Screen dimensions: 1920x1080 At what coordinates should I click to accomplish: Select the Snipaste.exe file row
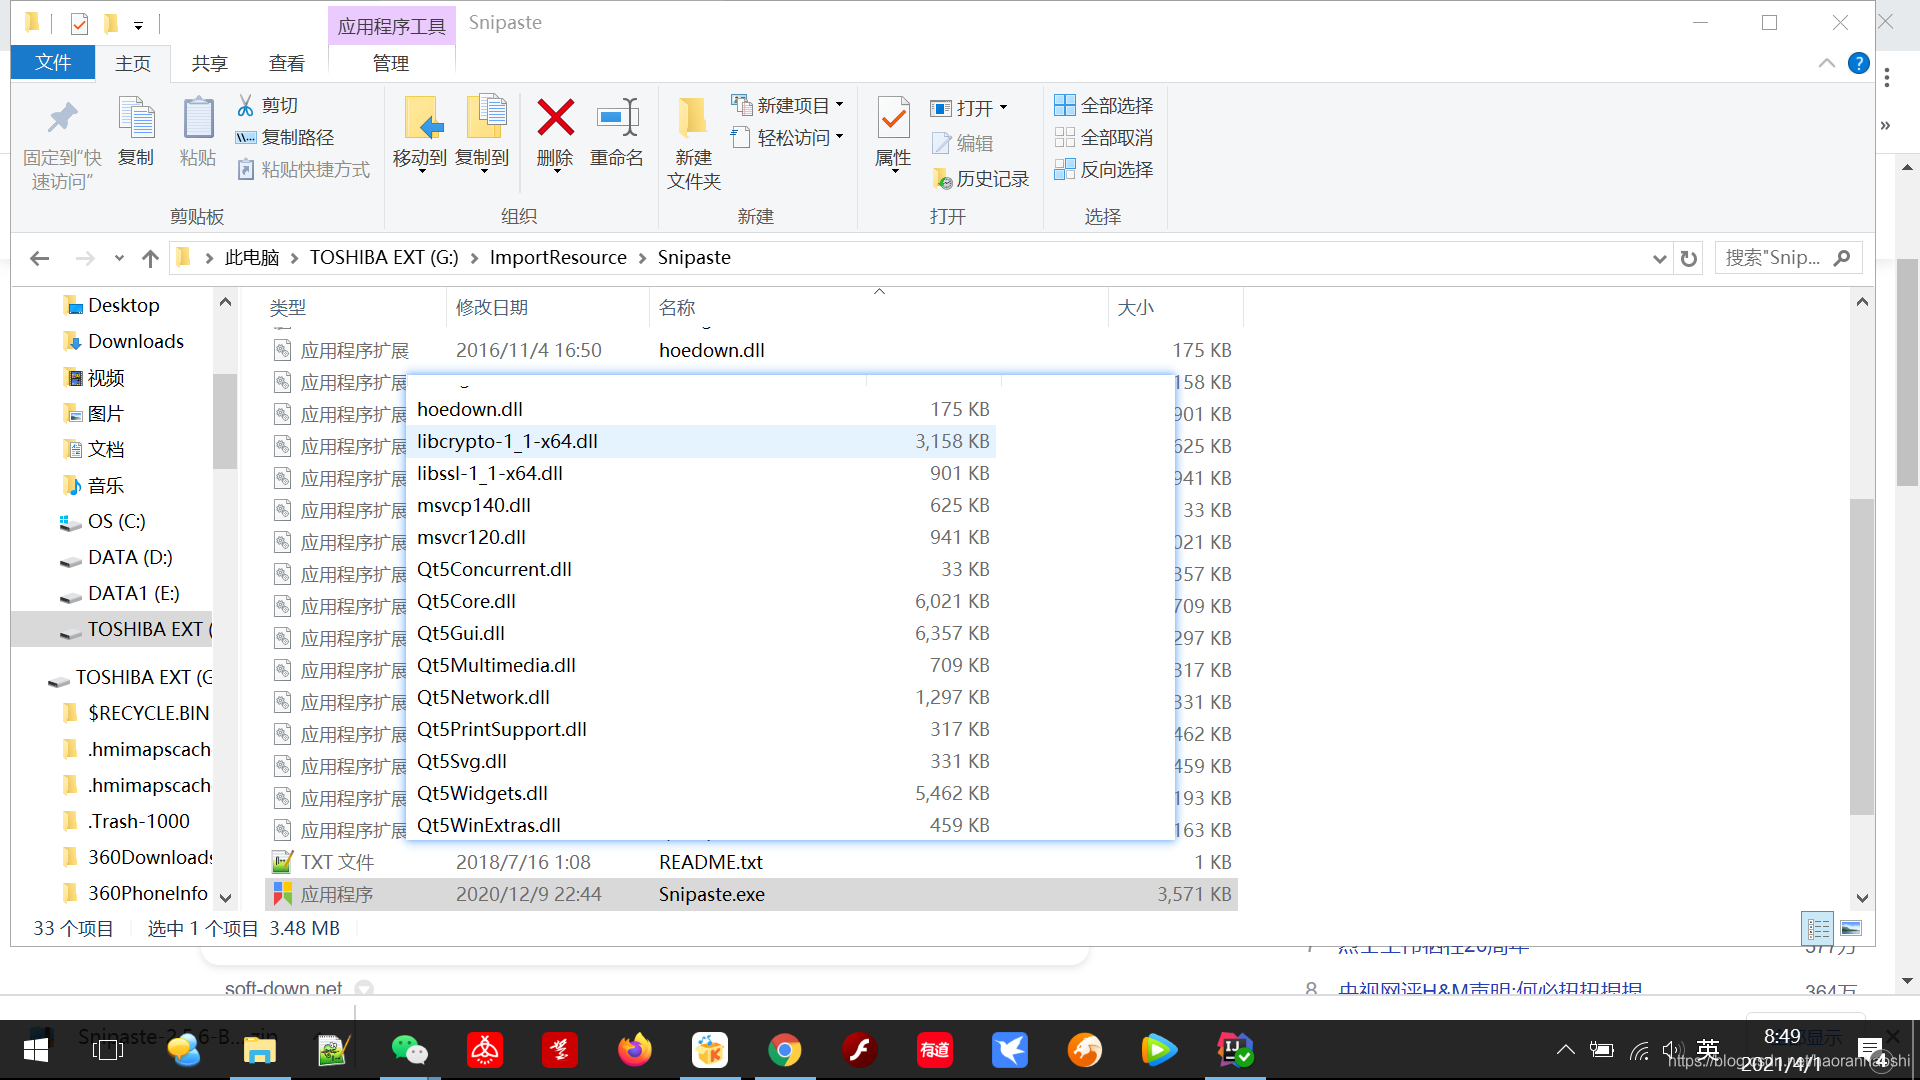(x=751, y=894)
